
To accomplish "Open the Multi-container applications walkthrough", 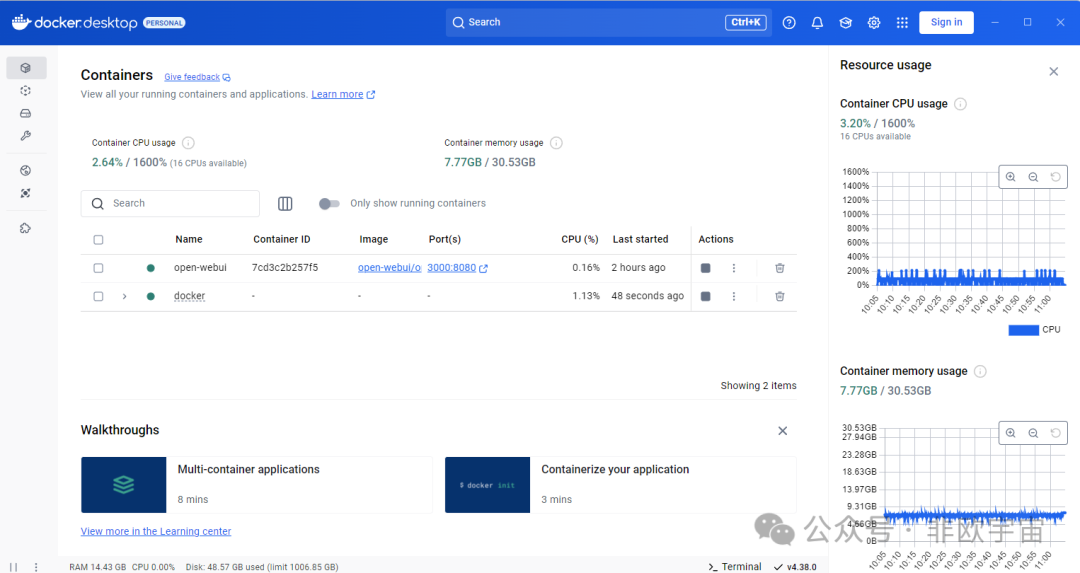I will pyautogui.click(x=256, y=485).
